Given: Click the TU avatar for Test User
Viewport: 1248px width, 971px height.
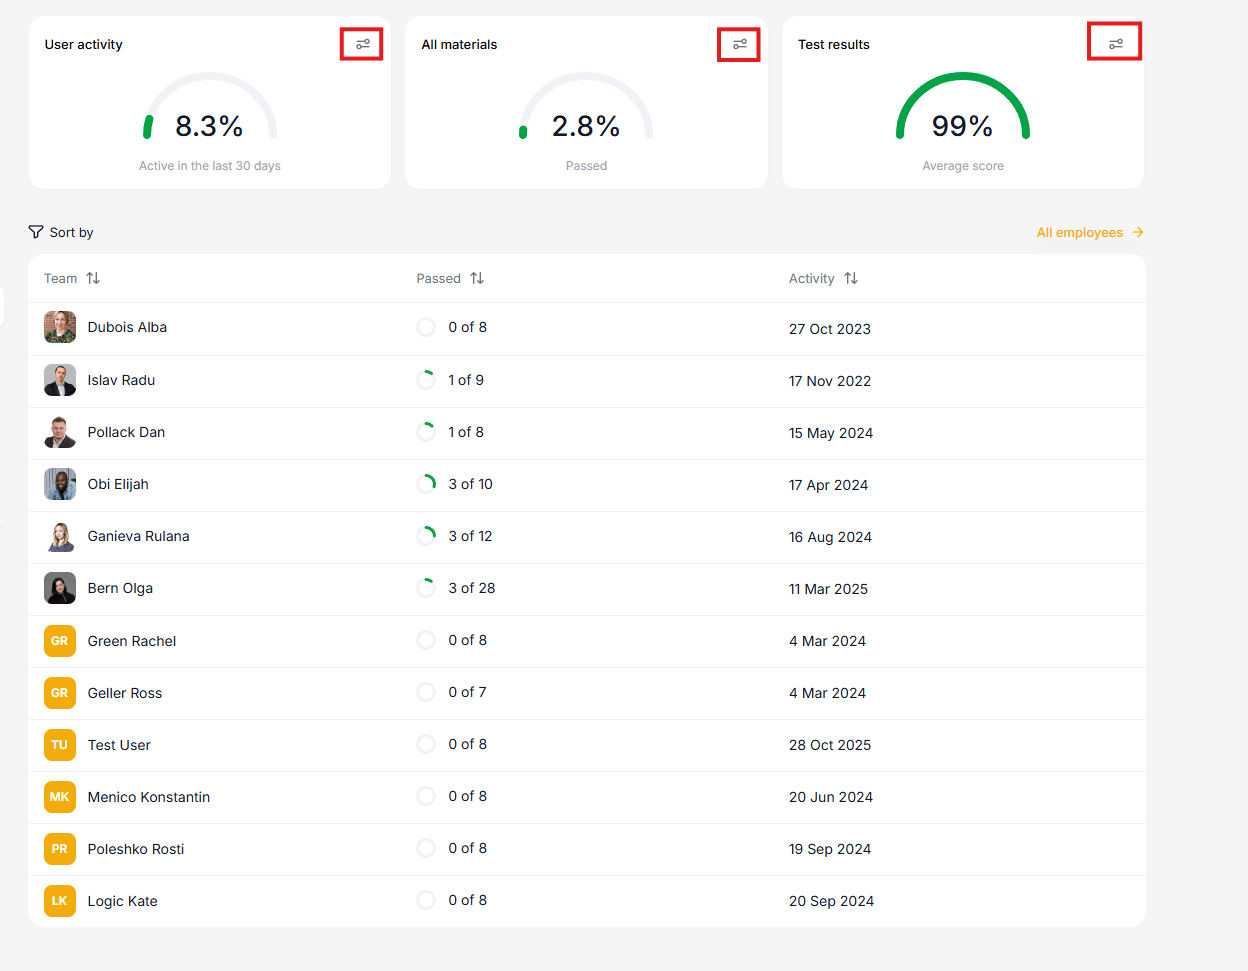Looking at the screenshot, I should [60, 745].
